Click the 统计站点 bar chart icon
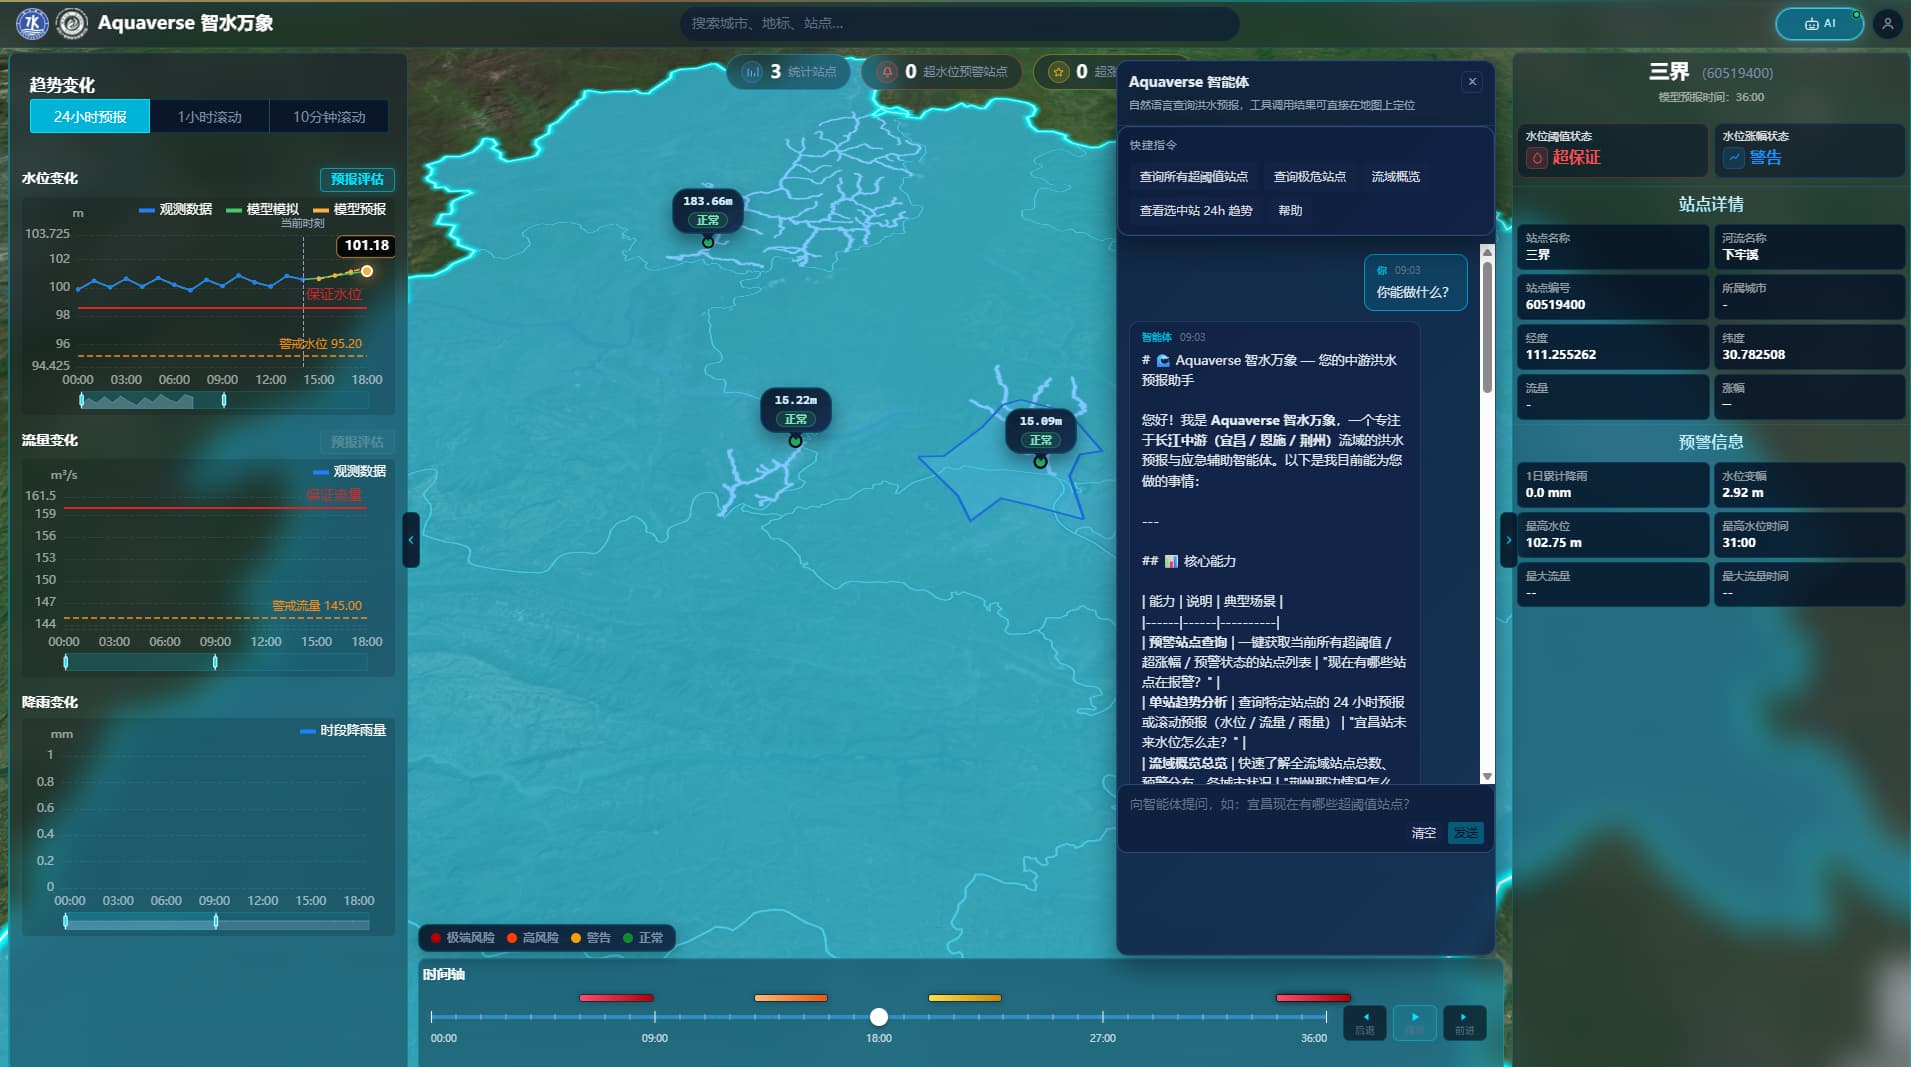 752,72
